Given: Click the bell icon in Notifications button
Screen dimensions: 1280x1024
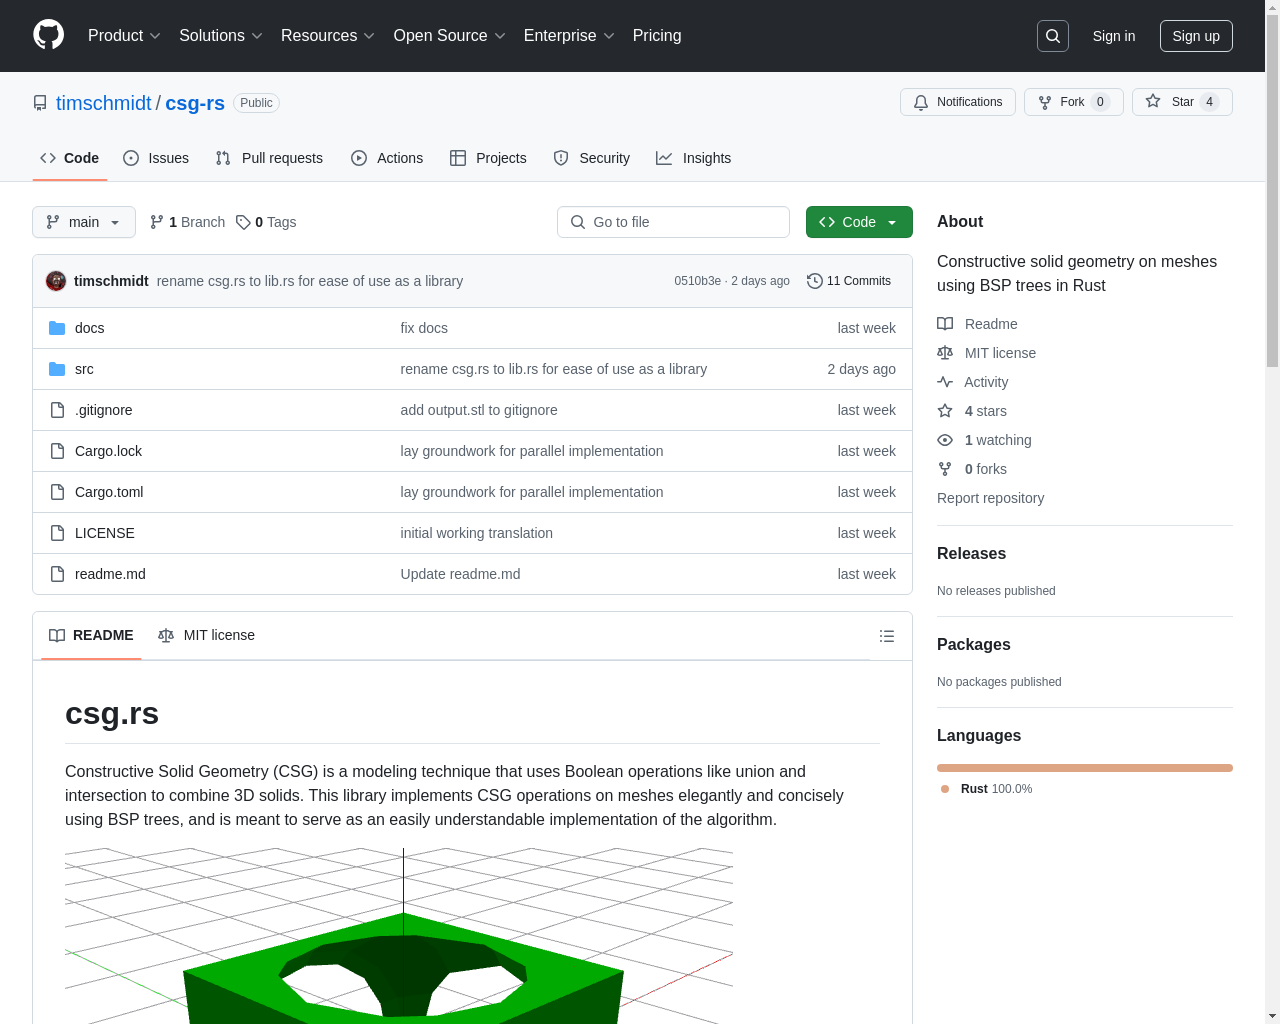Looking at the screenshot, I should click(921, 102).
